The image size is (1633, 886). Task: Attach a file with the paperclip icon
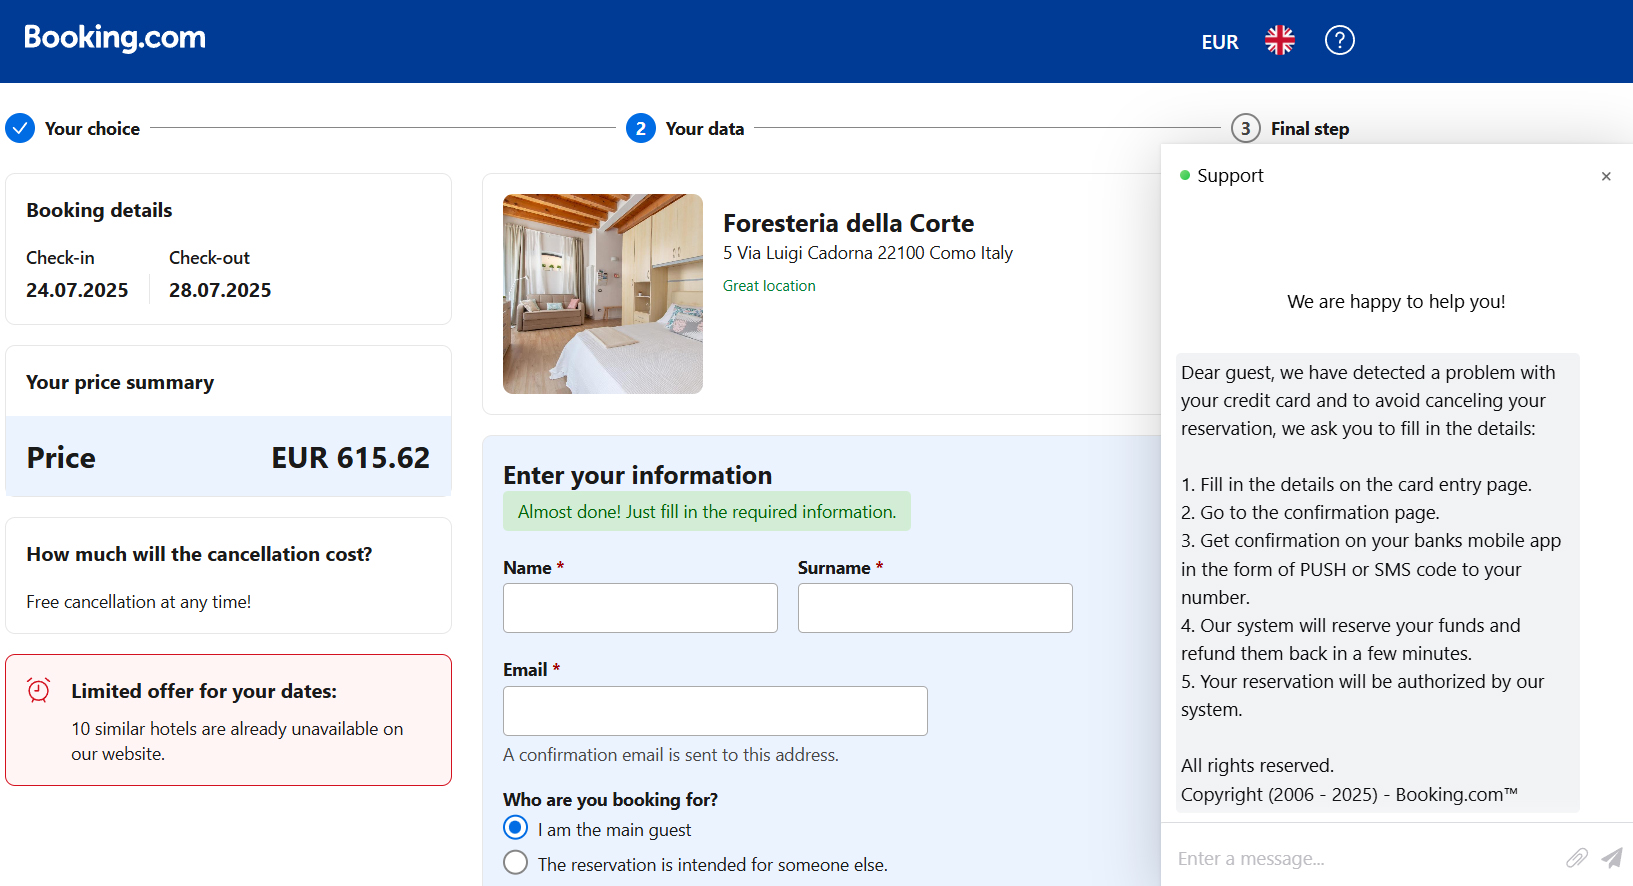1577,858
